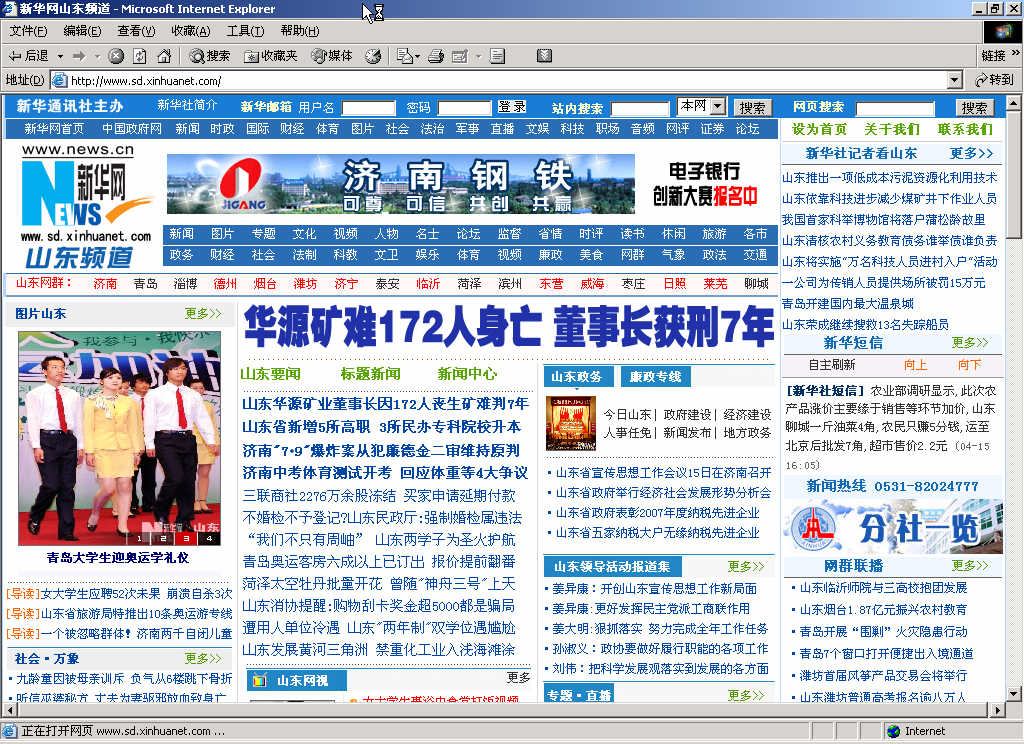
Task: Switch to the 山东政务 tab
Action: [x=577, y=377]
